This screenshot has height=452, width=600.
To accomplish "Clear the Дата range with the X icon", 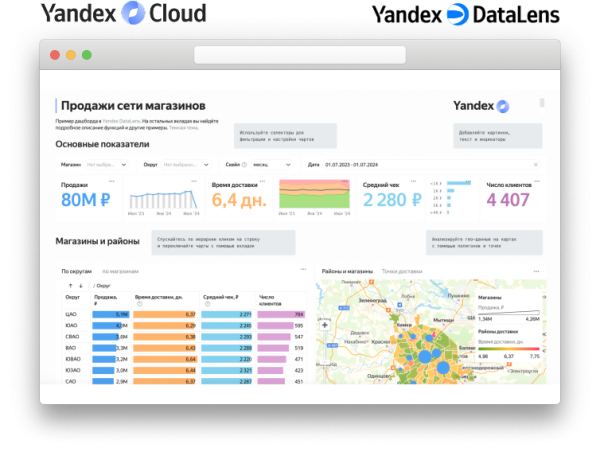I will [536, 165].
